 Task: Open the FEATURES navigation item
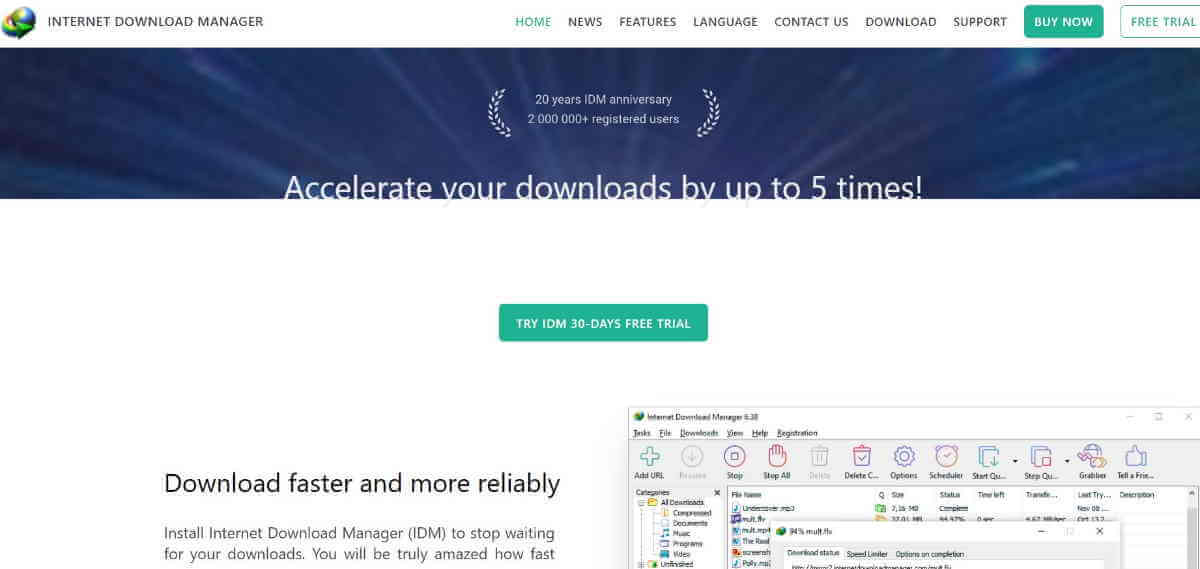coord(647,21)
